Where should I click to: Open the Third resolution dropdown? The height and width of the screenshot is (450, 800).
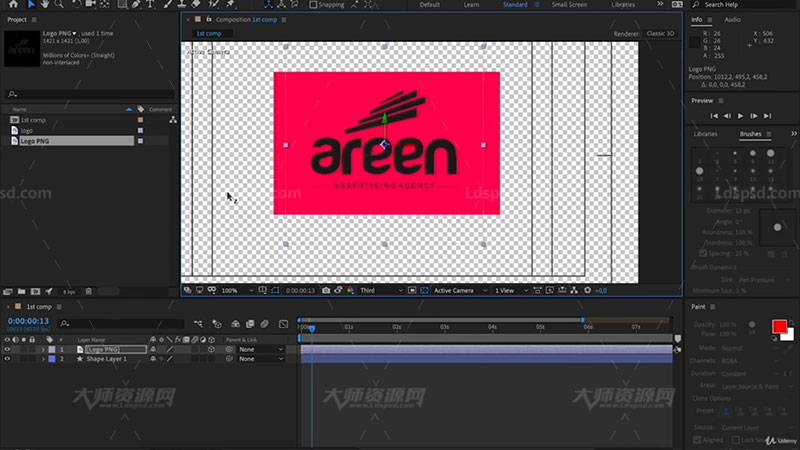point(381,290)
